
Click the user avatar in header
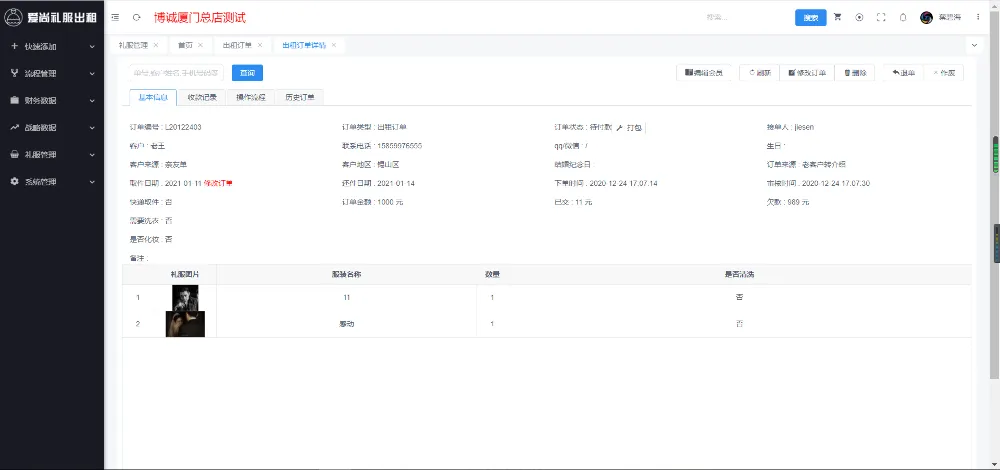point(926,18)
